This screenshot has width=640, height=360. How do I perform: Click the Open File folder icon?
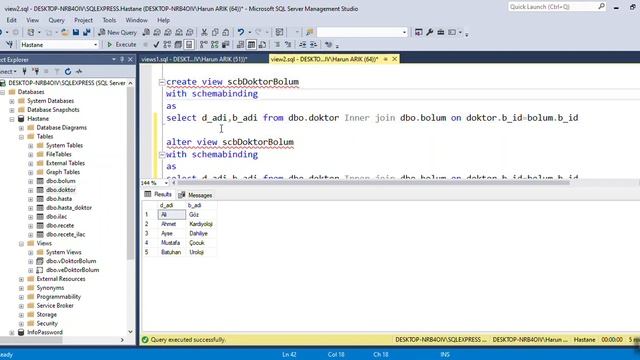pyautogui.click(x=64, y=32)
